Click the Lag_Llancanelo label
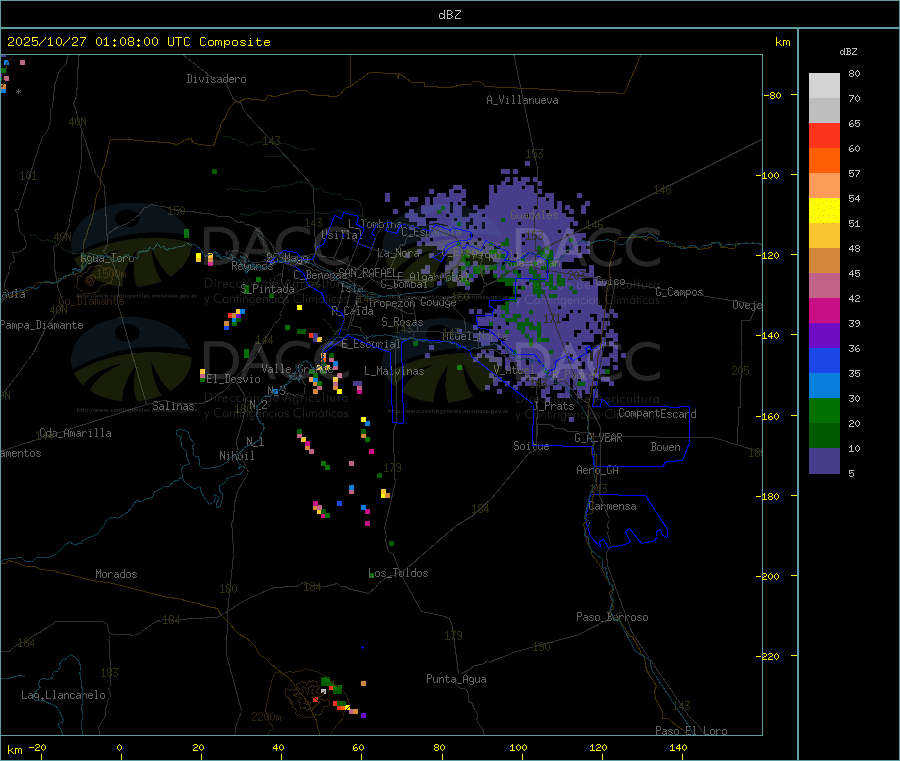900x761 pixels. coord(64,695)
